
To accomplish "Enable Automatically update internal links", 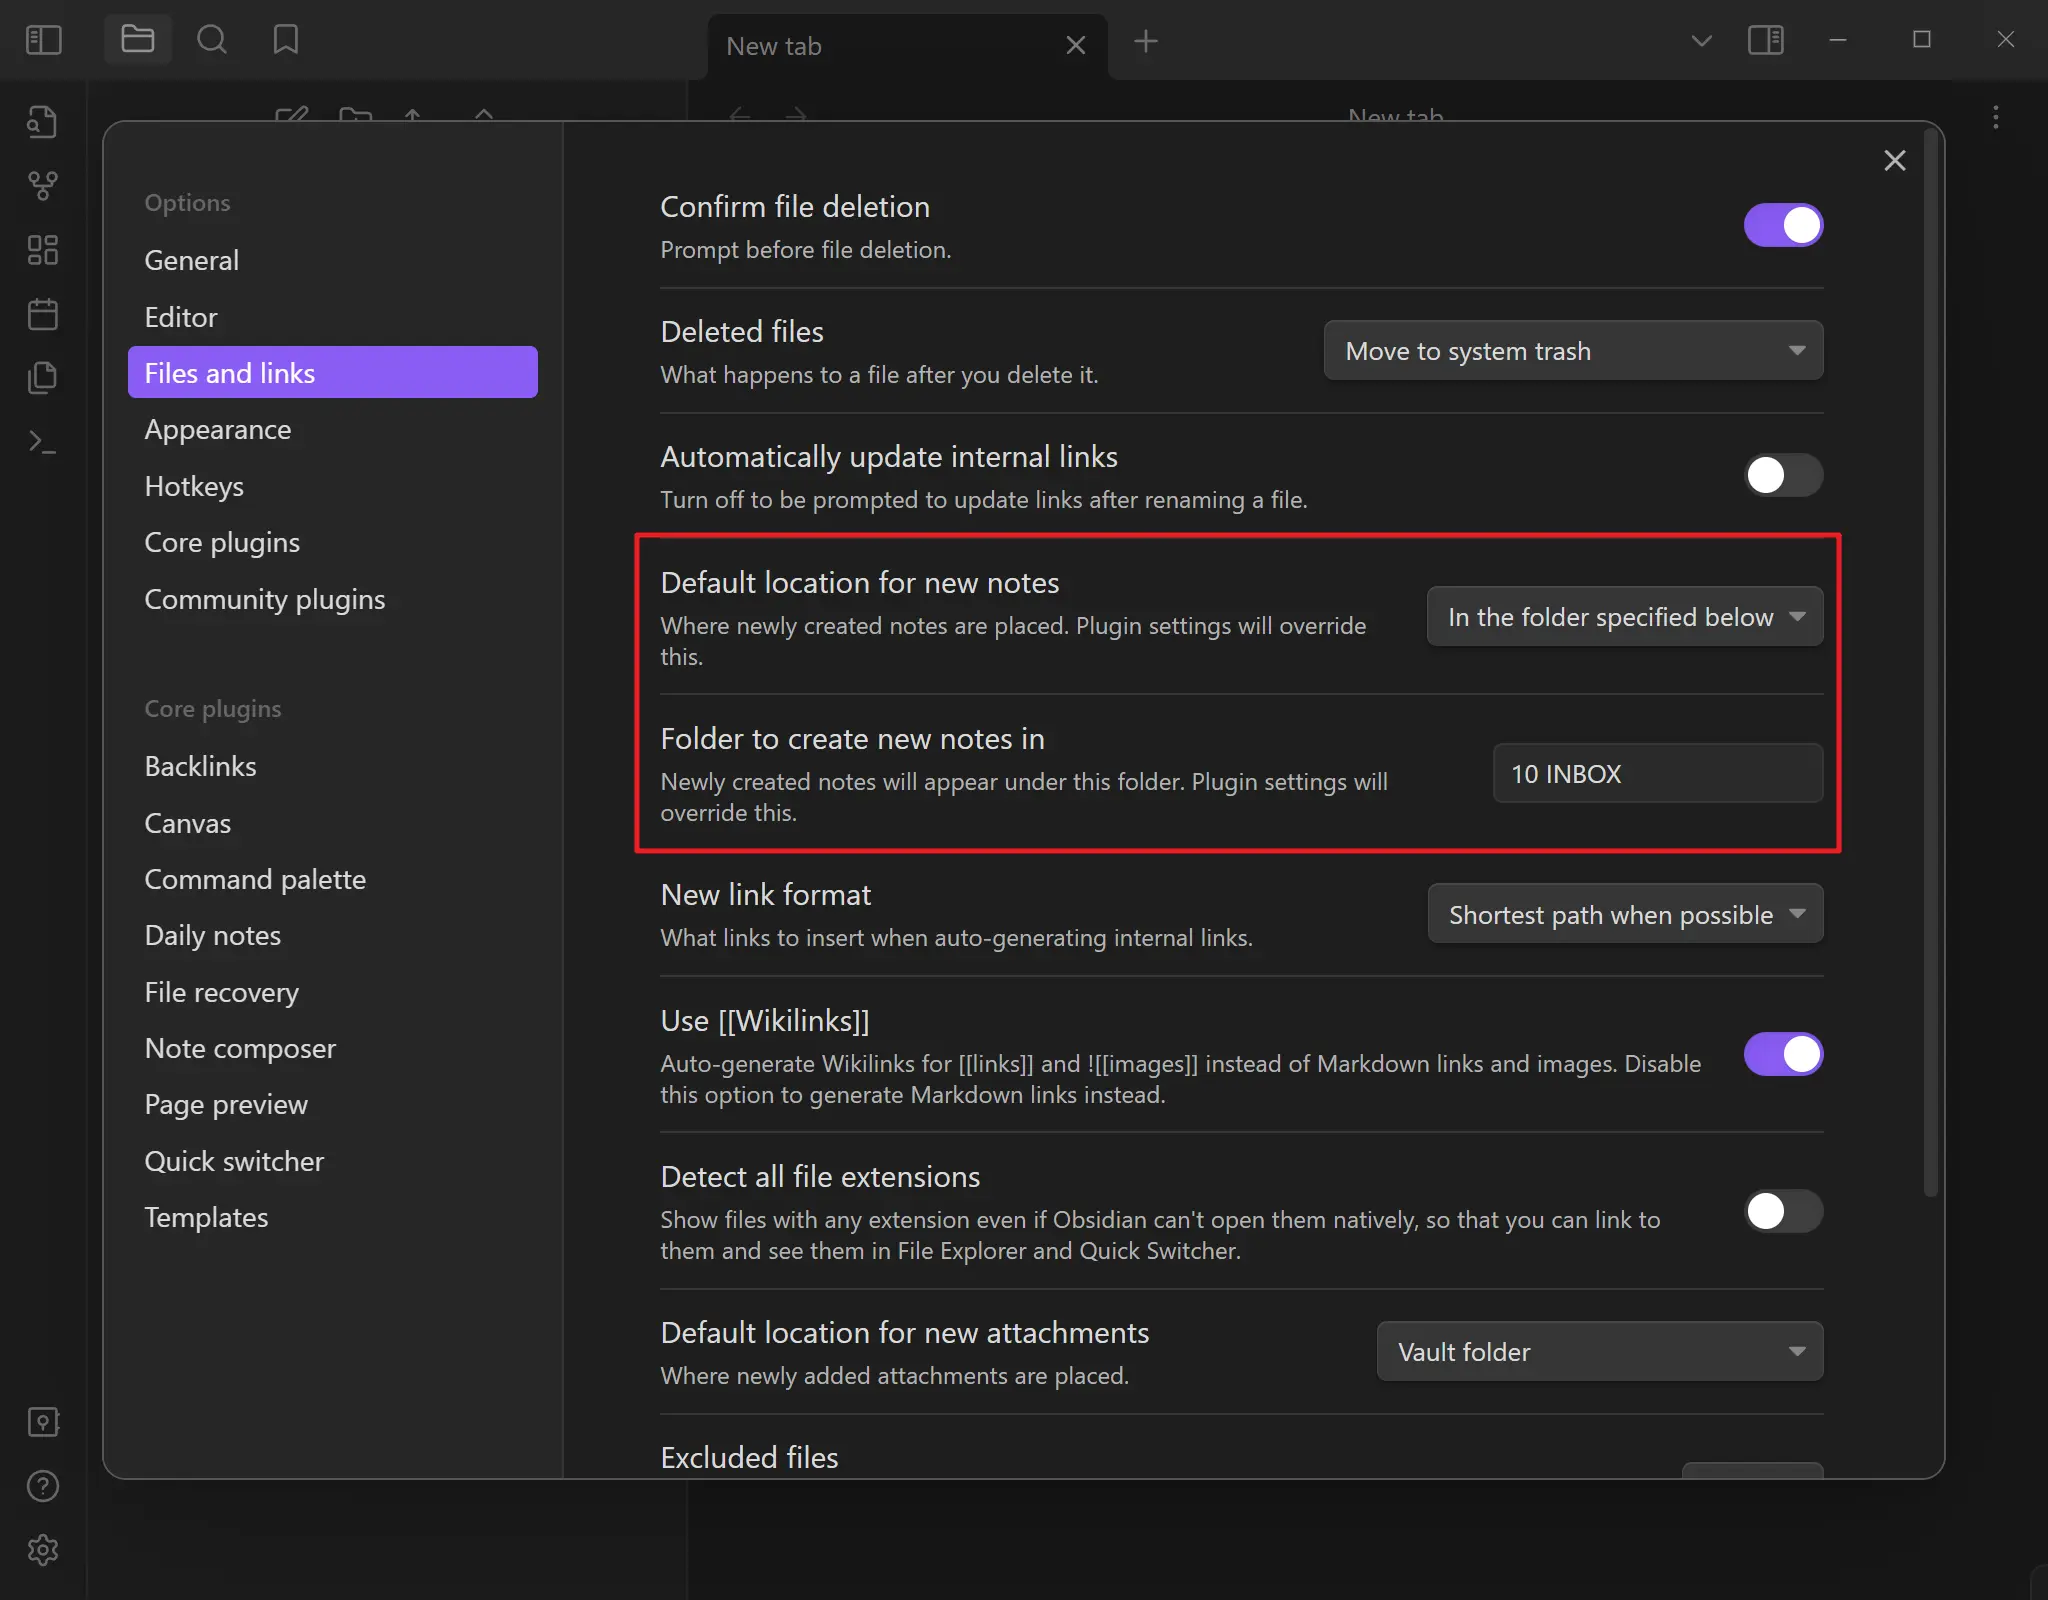I will (x=1783, y=476).
